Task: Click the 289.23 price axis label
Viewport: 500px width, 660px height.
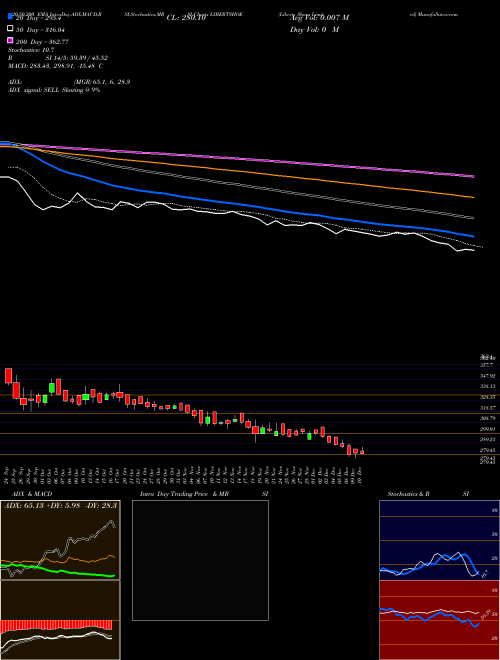Action: tap(489, 439)
